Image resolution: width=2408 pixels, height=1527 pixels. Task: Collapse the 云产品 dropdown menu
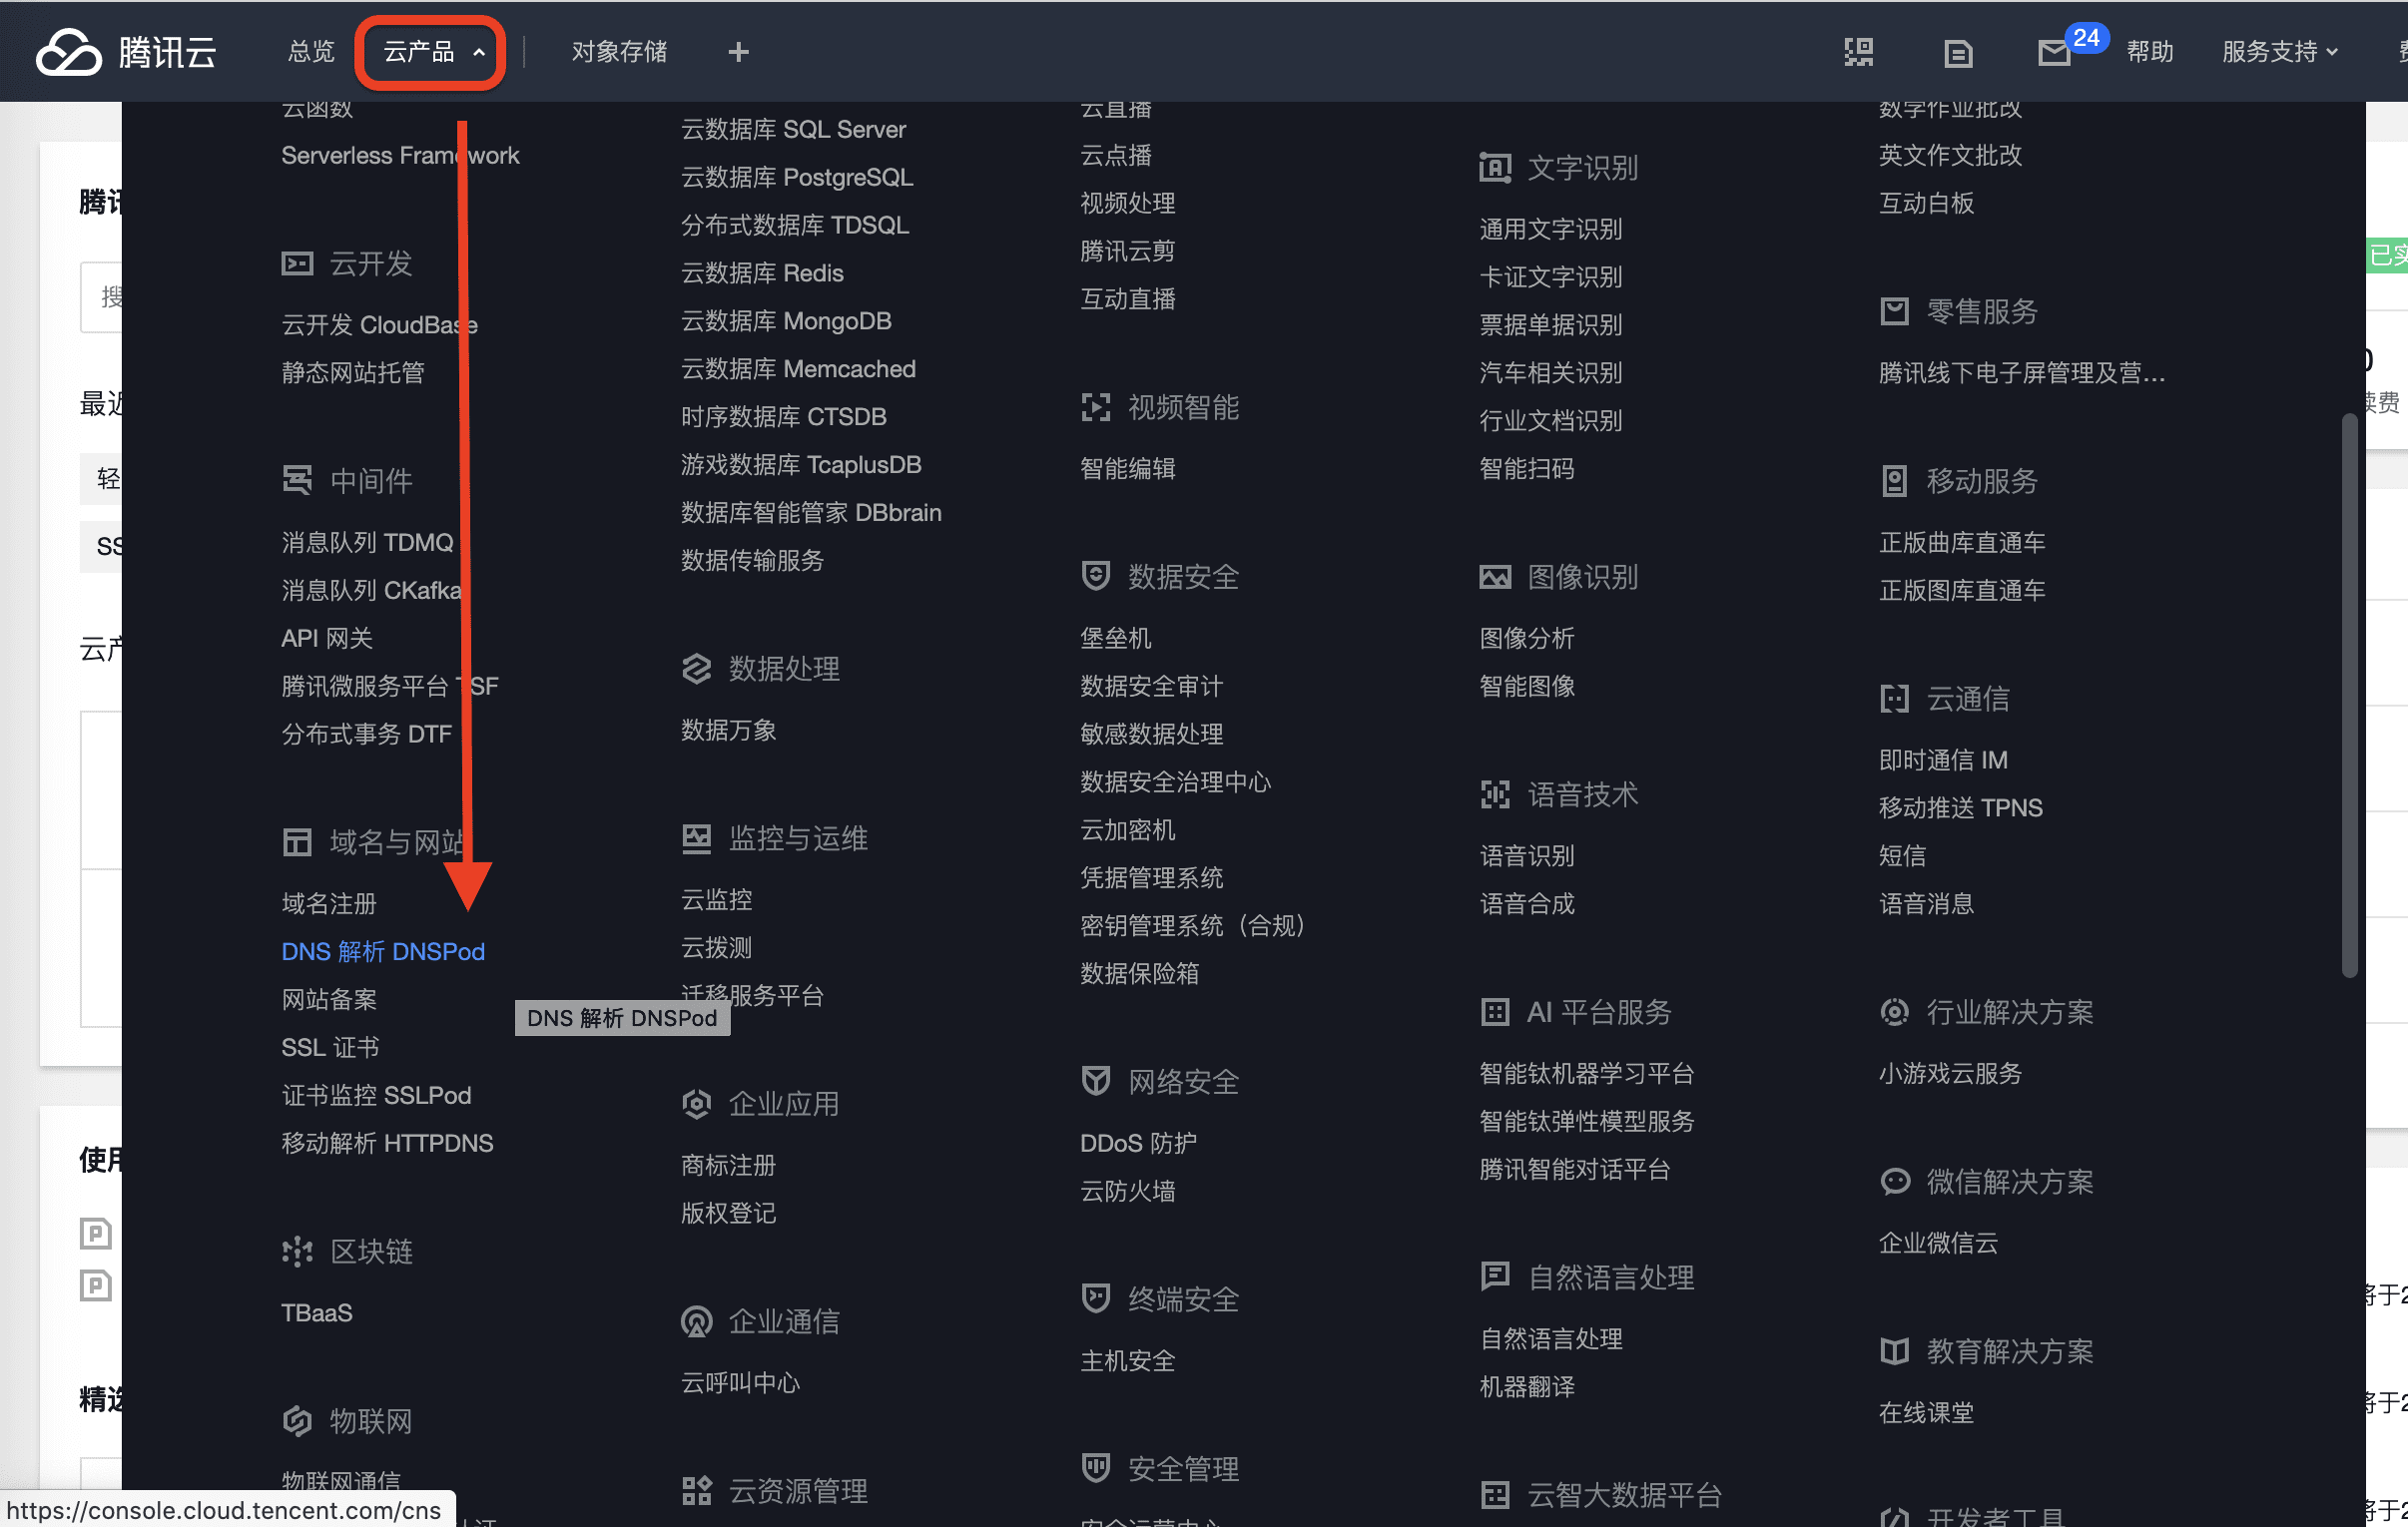[x=432, y=52]
